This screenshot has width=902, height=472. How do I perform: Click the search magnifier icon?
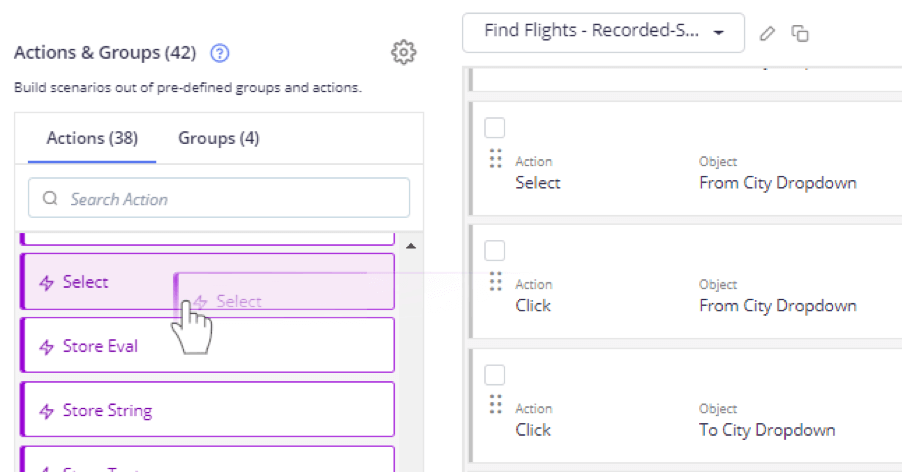point(50,198)
